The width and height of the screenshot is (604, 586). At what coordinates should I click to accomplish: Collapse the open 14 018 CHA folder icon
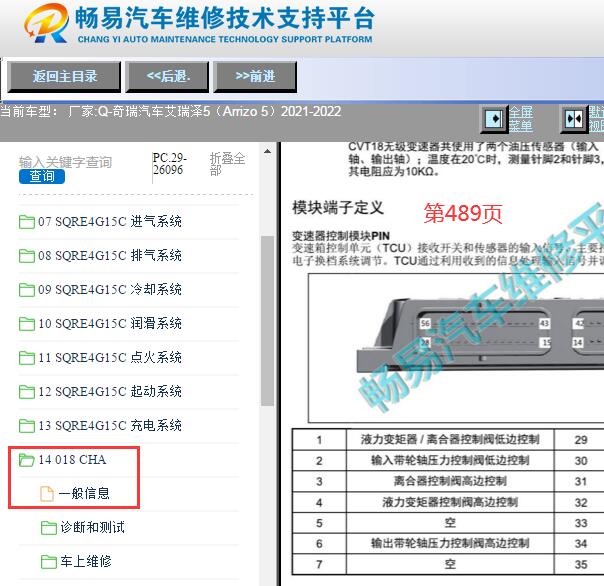point(27,460)
